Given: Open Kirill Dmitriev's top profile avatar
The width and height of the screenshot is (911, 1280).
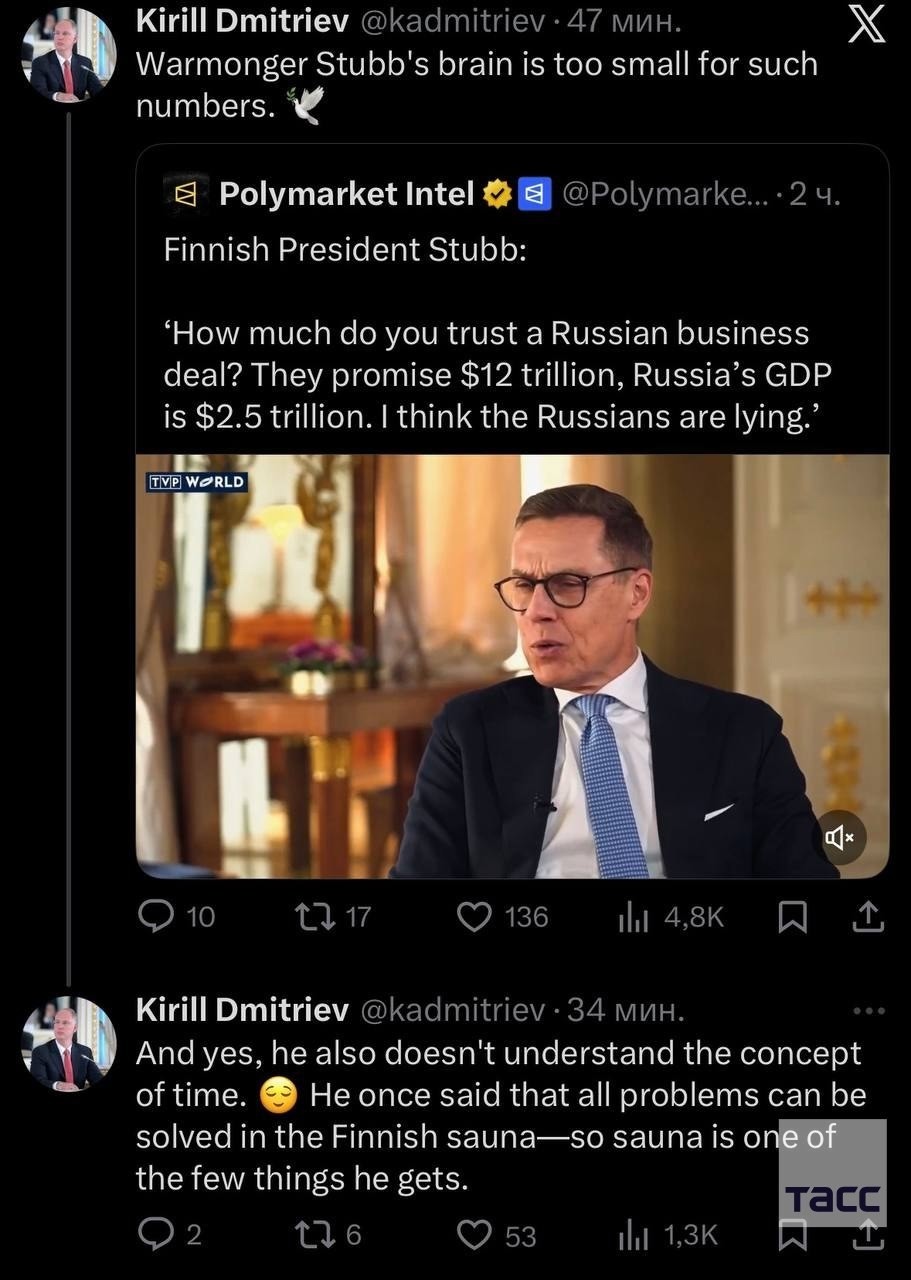Looking at the screenshot, I should pos(68,56).
